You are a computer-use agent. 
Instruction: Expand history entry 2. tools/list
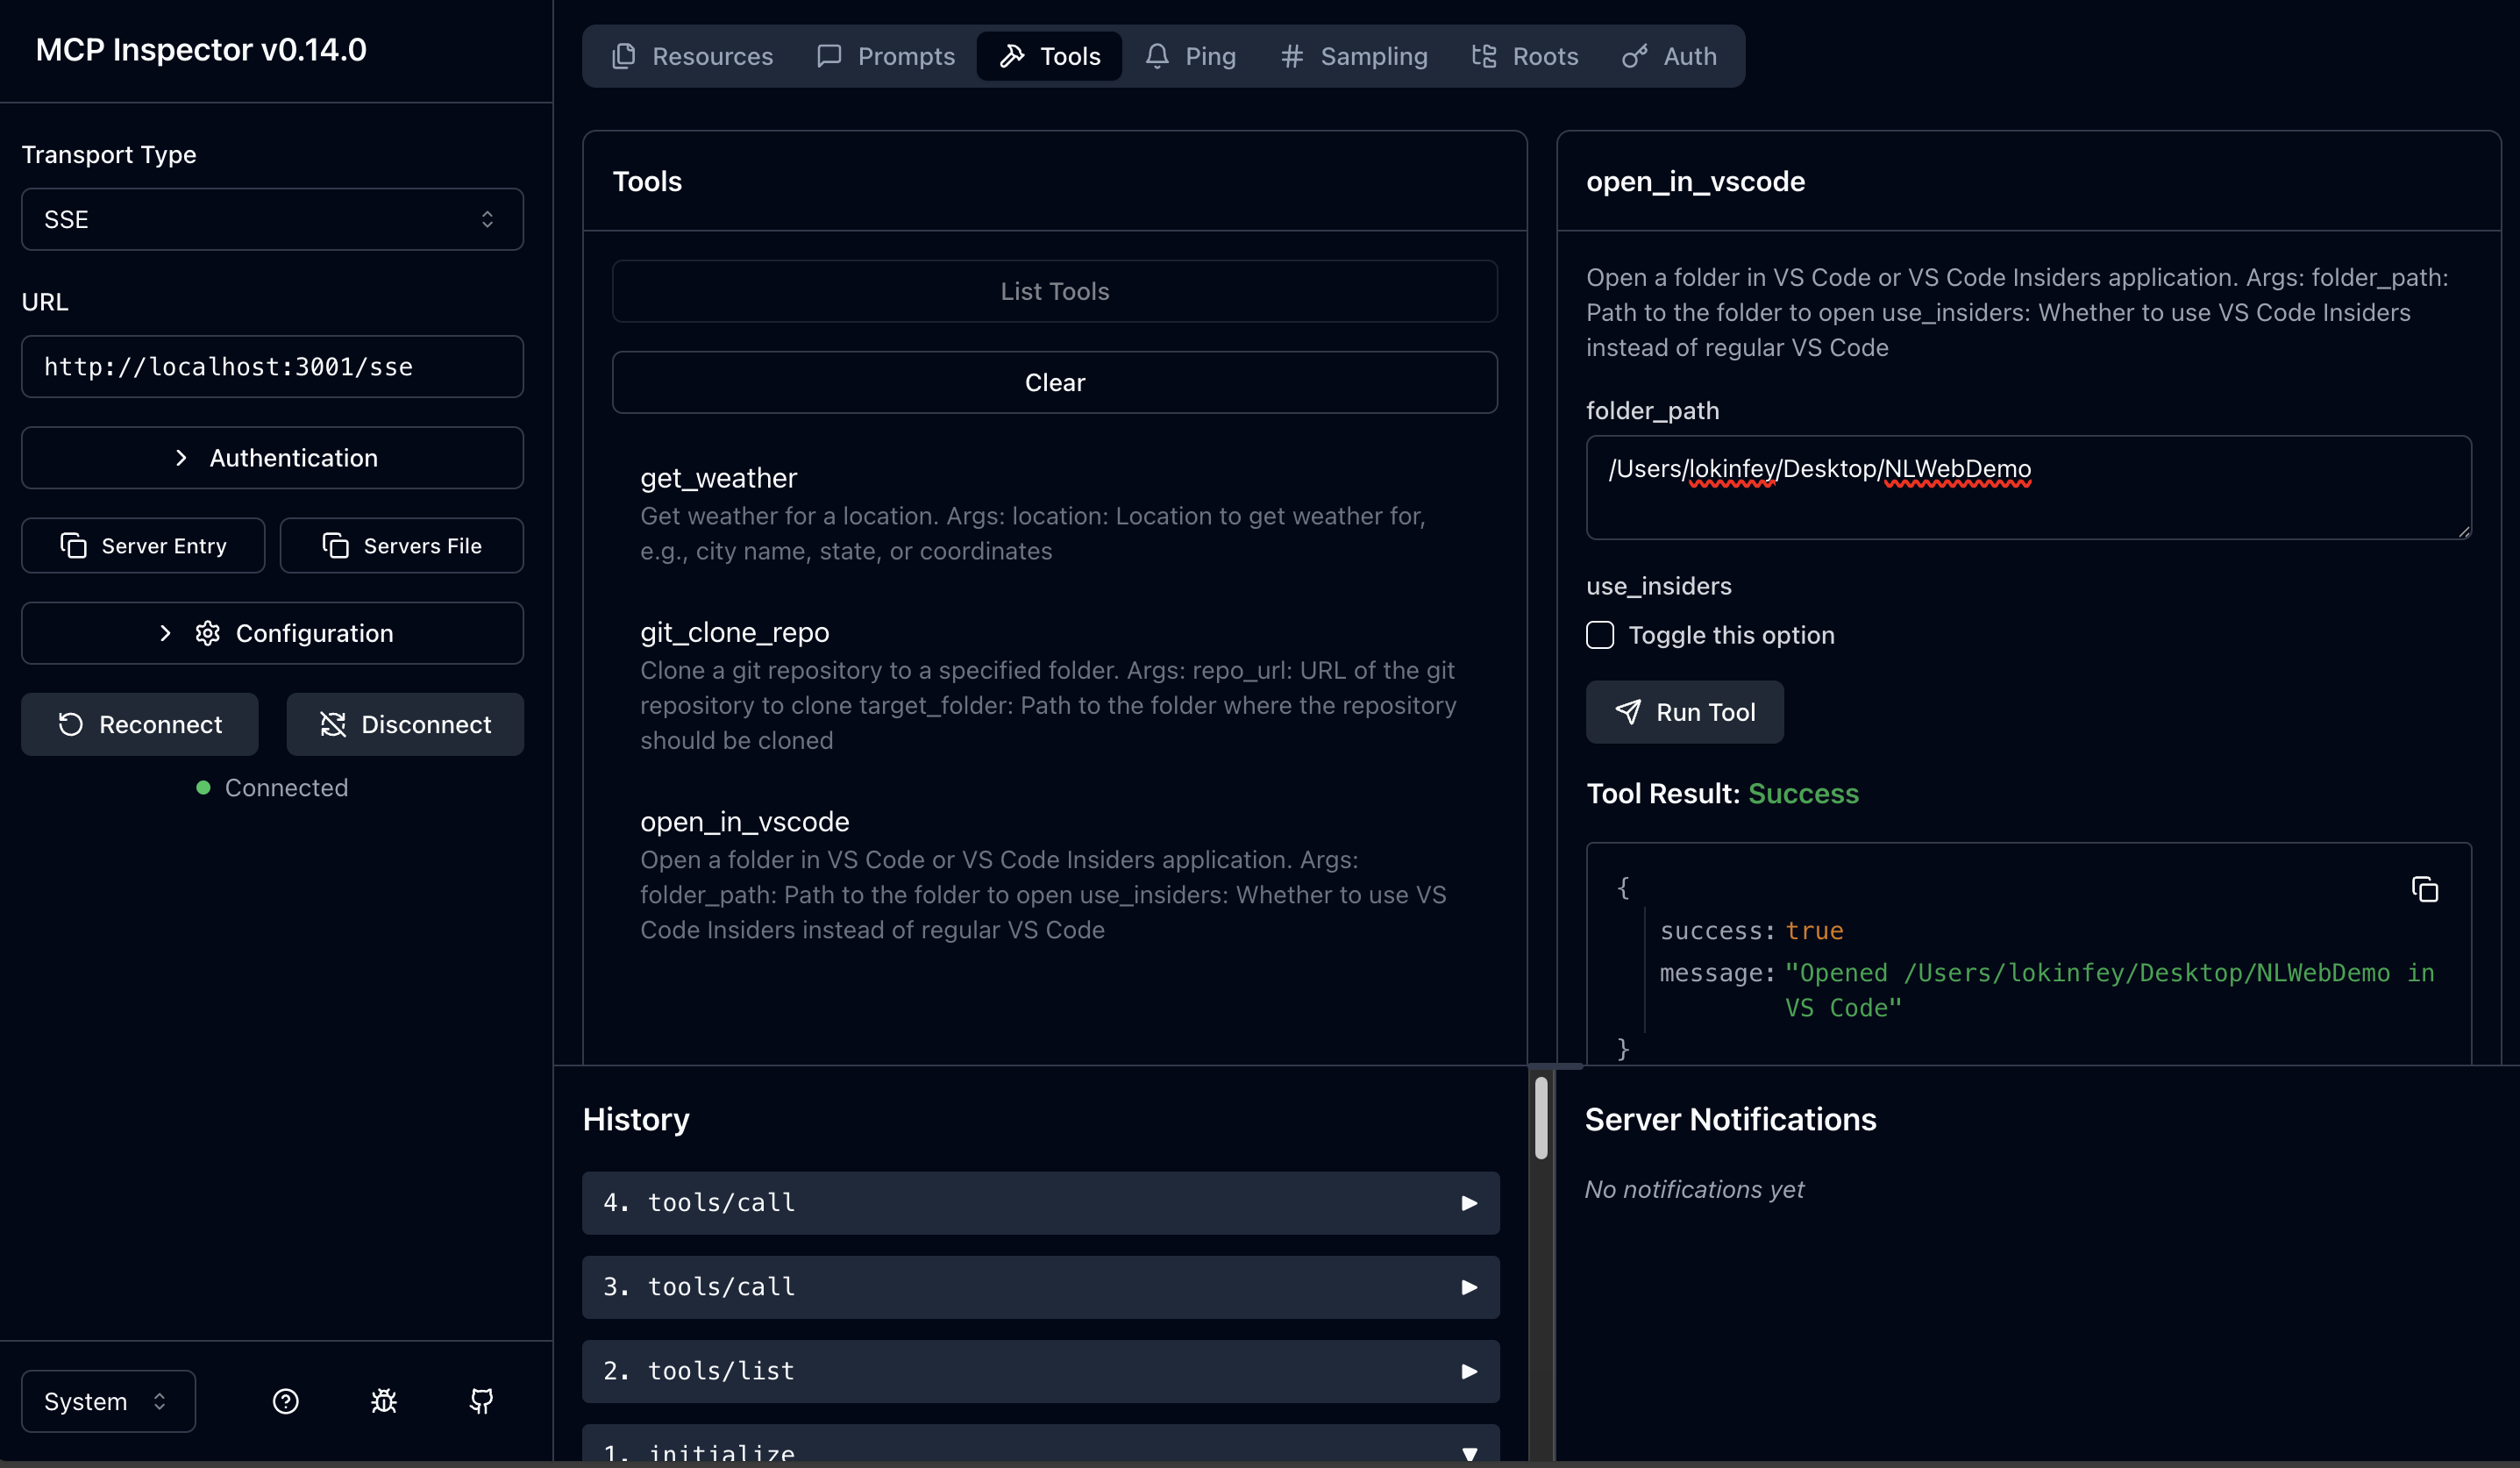click(x=1041, y=1371)
